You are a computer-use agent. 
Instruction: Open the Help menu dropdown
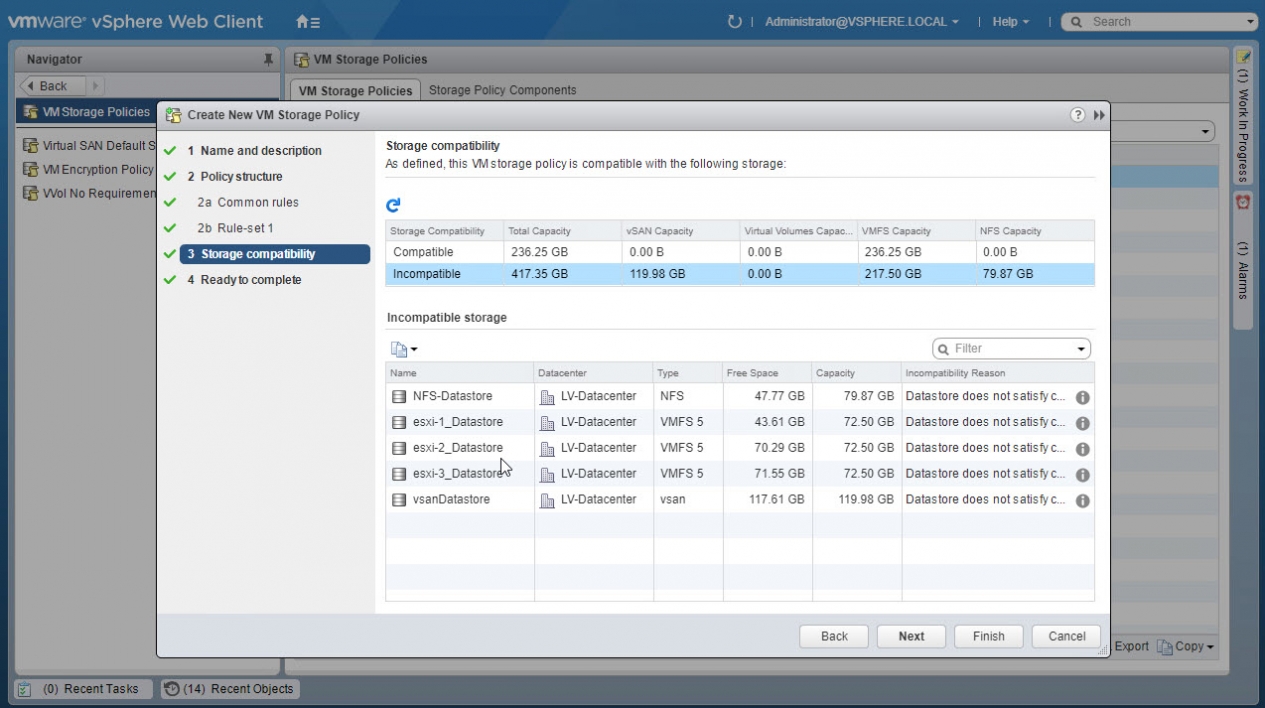(x=1010, y=22)
